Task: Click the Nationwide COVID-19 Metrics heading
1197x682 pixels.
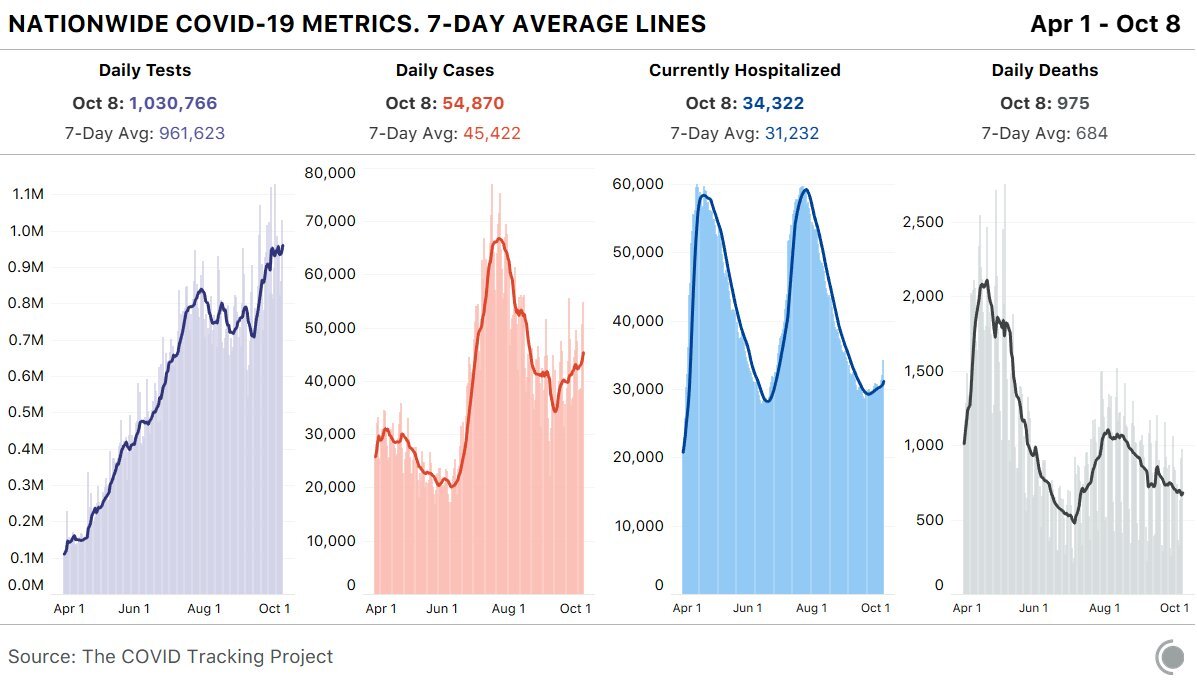Action: click(357, 24)
